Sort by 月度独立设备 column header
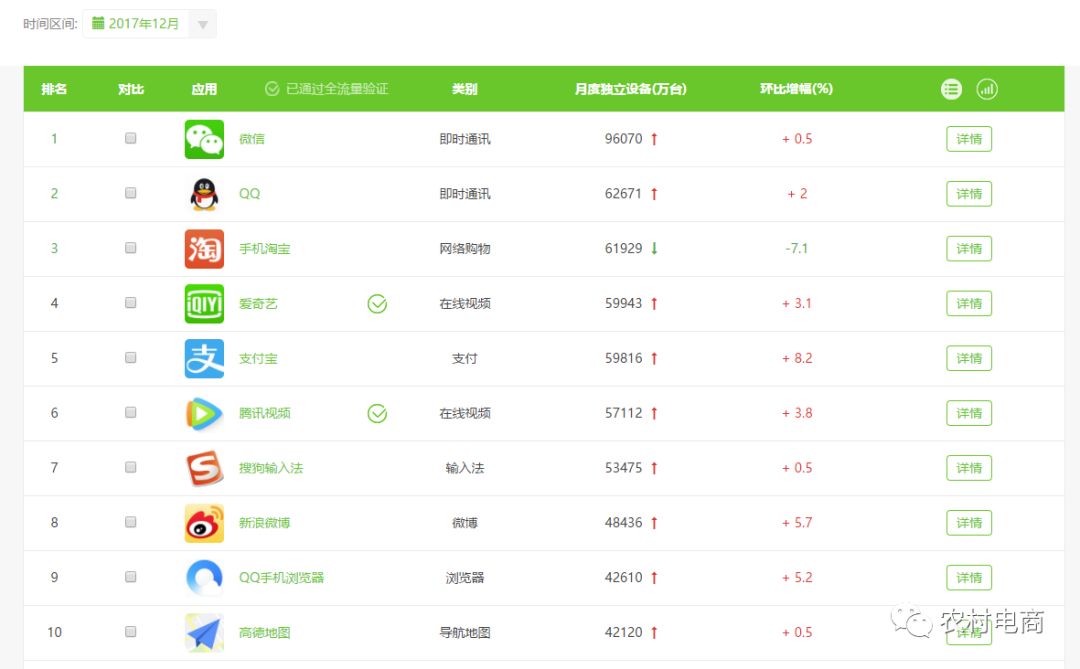This screenshot has width=1080, height=669. tap(630, 89)
